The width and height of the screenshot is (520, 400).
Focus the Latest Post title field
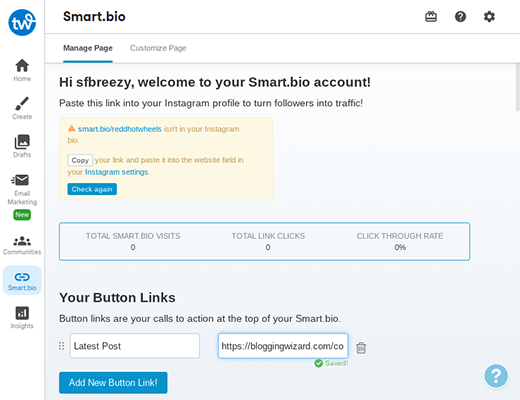click(135, 346)
